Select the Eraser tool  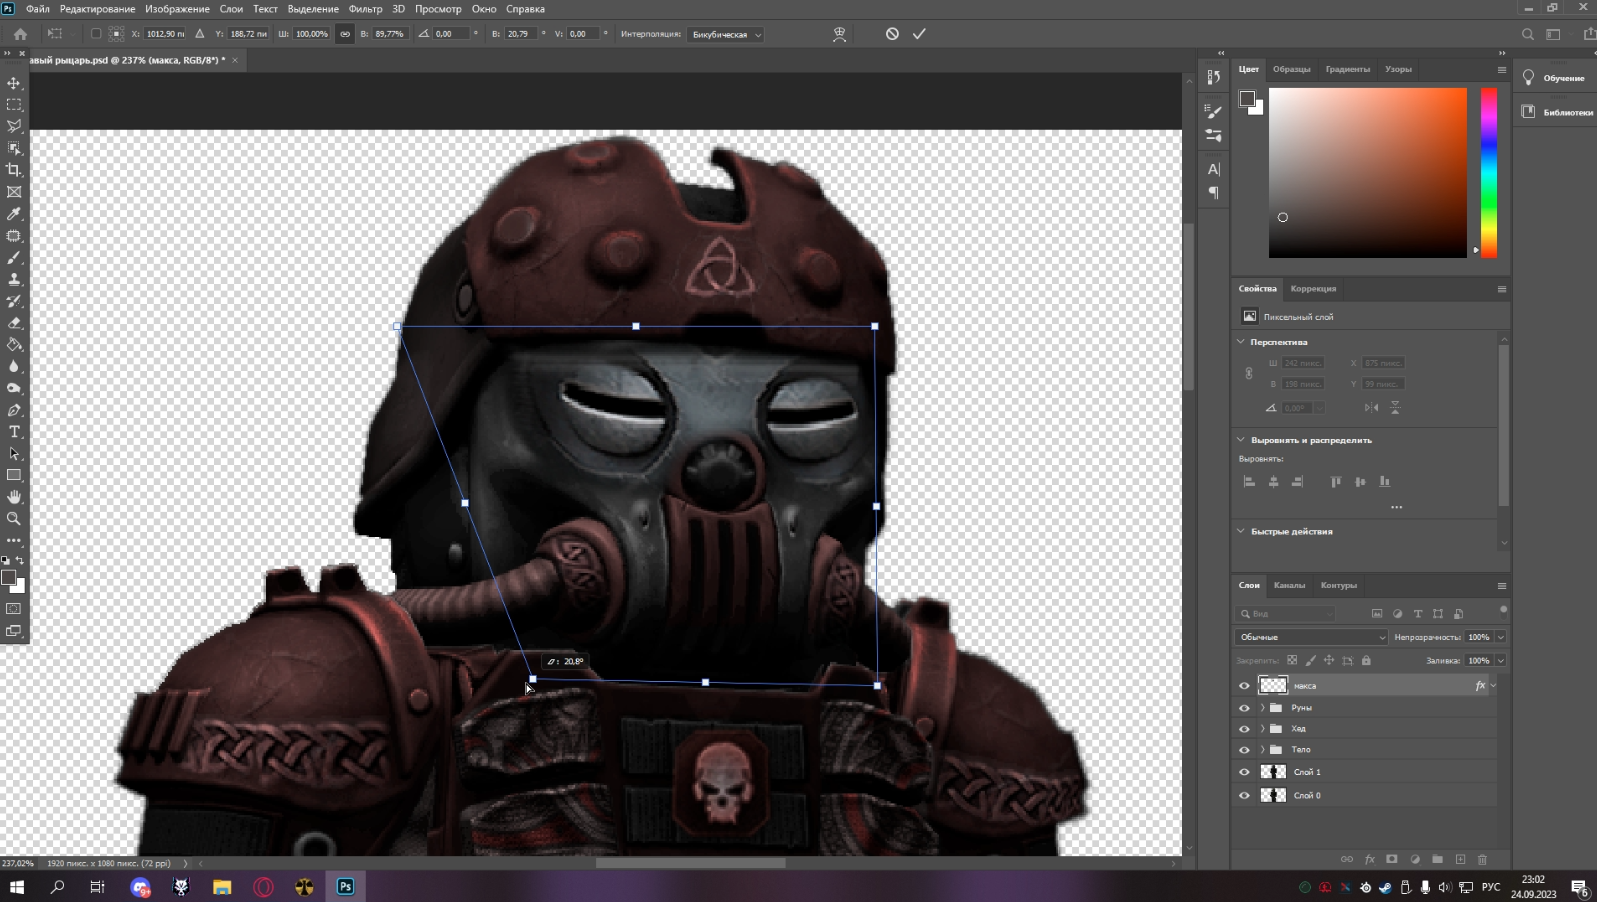[14, 323]
